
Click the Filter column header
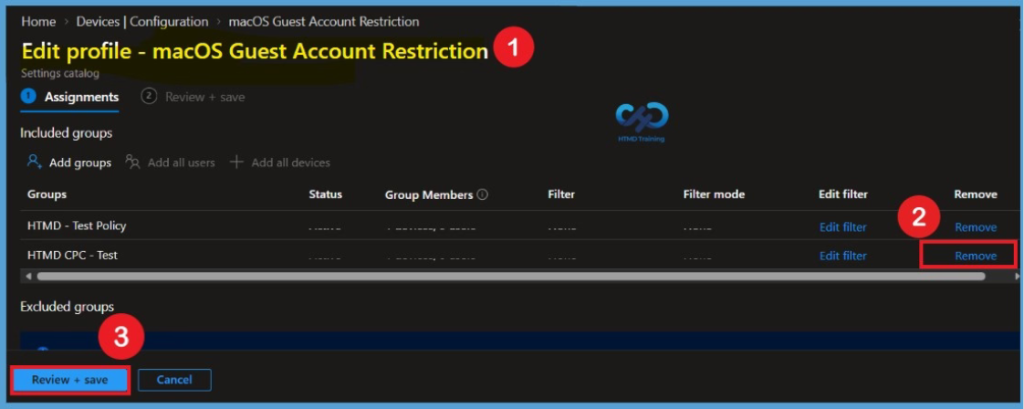[561, 194]
